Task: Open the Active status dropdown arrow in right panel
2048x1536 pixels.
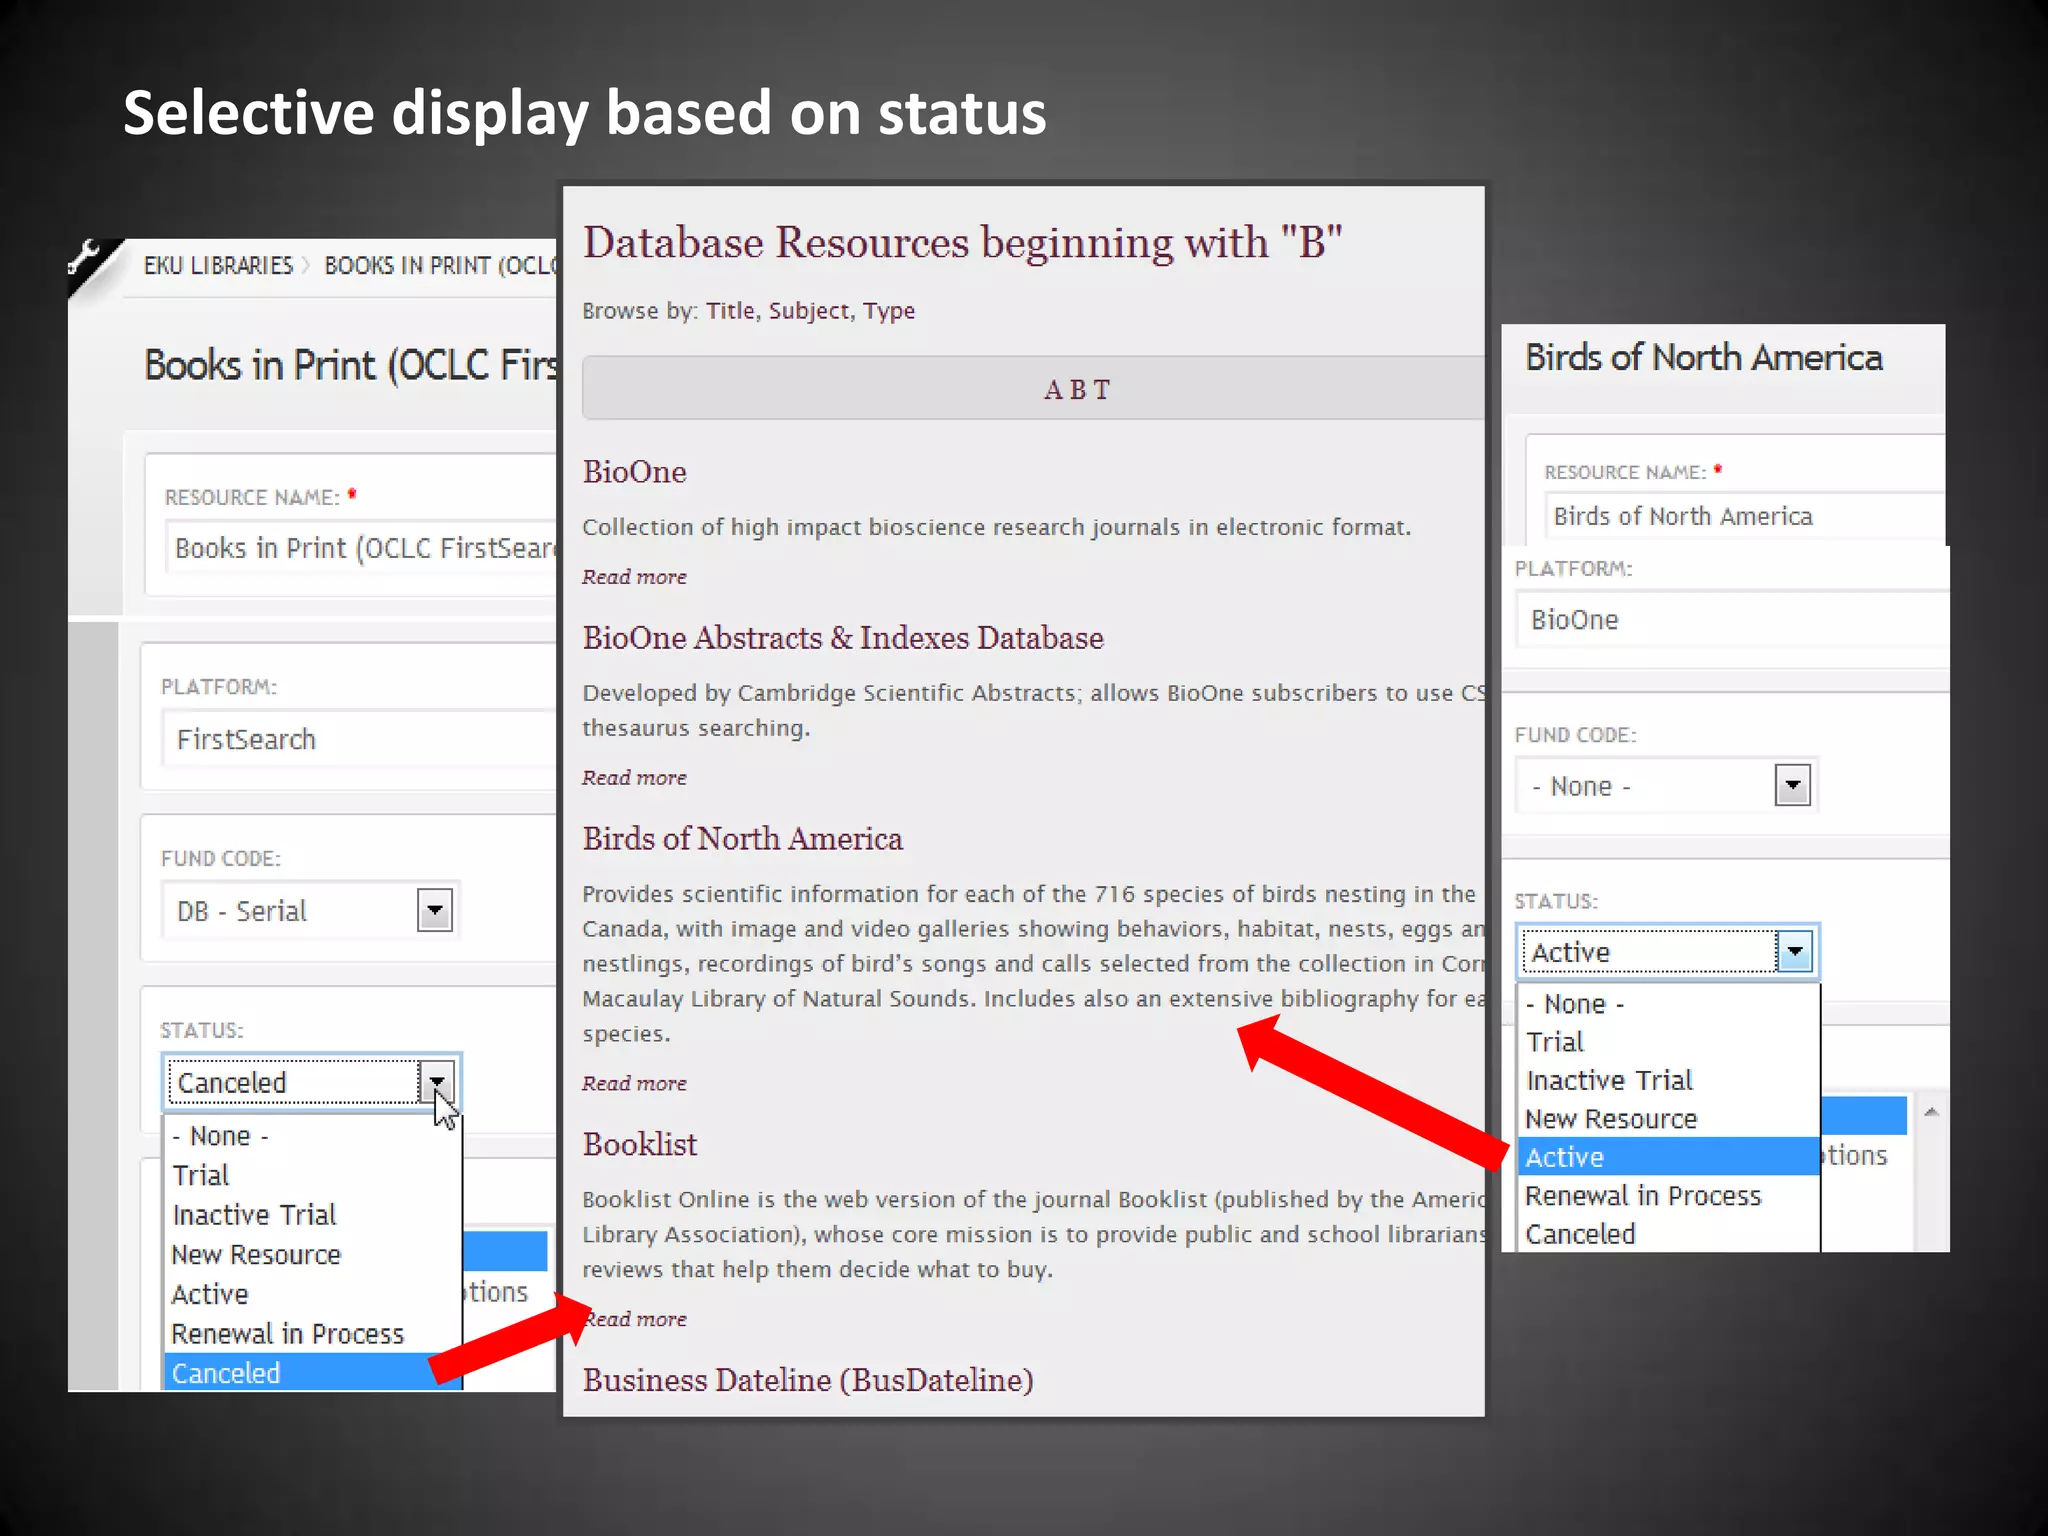Action: (1795, 951)
